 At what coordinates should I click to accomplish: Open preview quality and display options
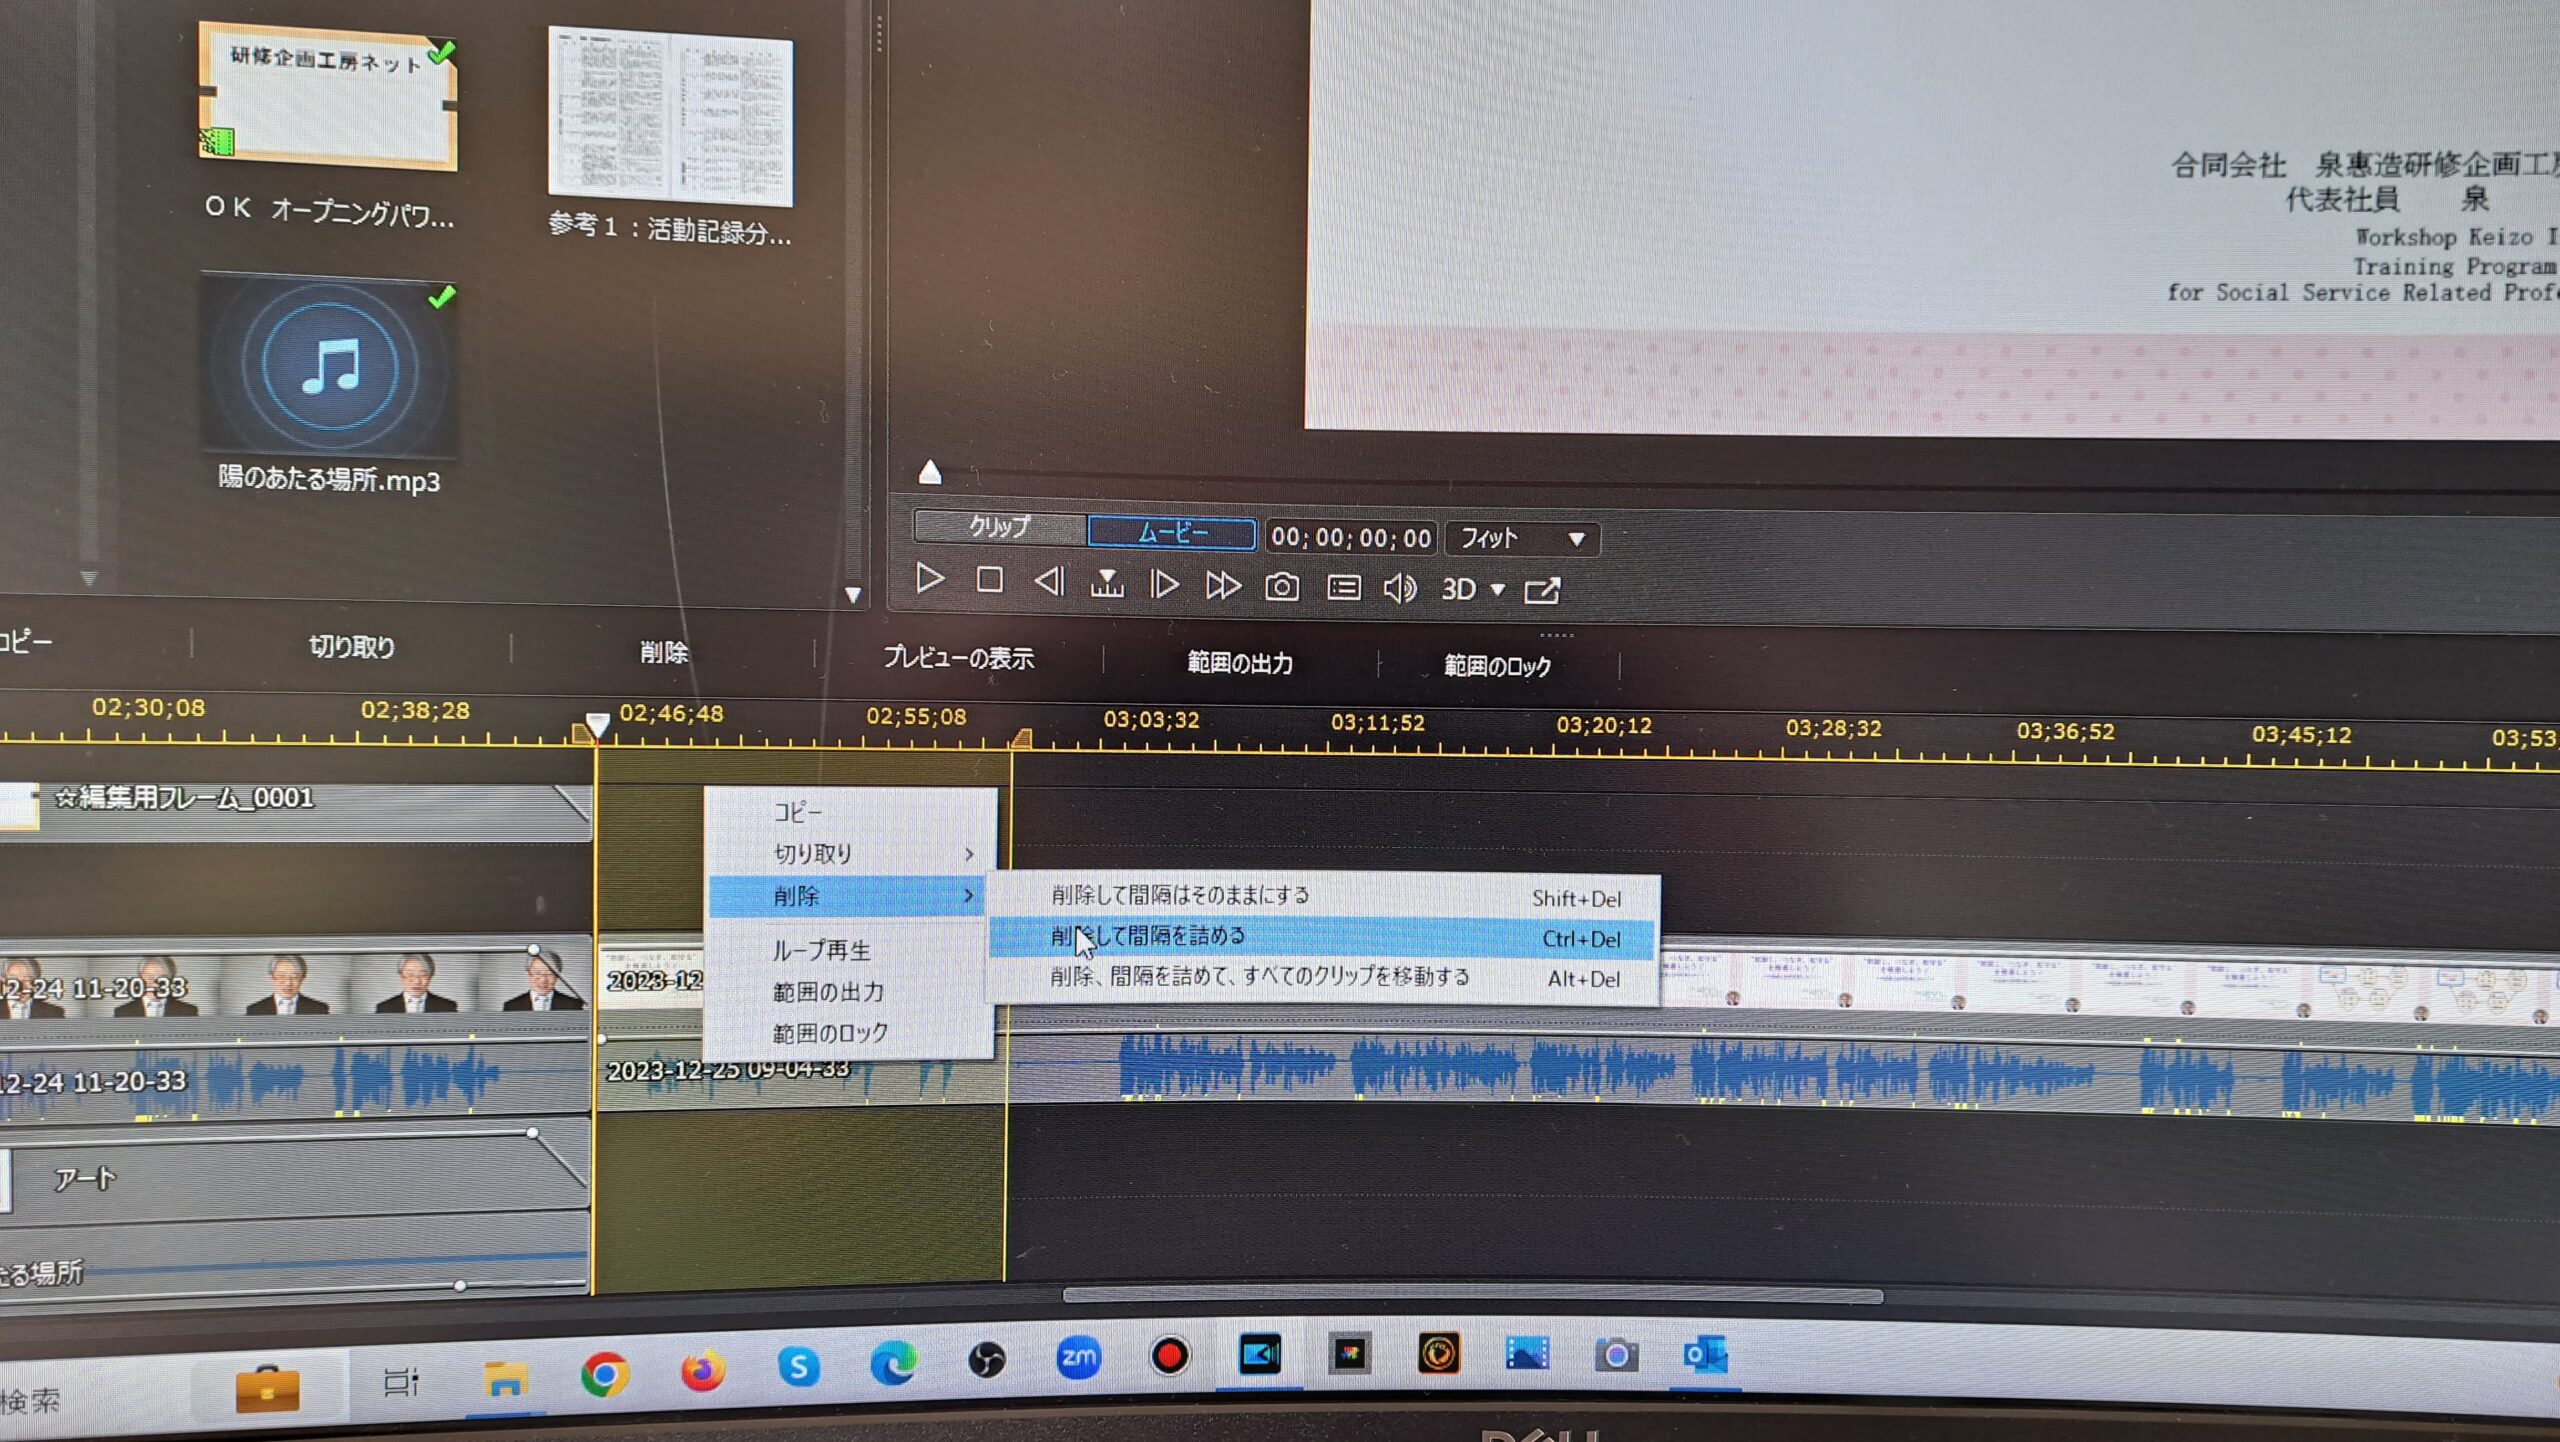1343,587
